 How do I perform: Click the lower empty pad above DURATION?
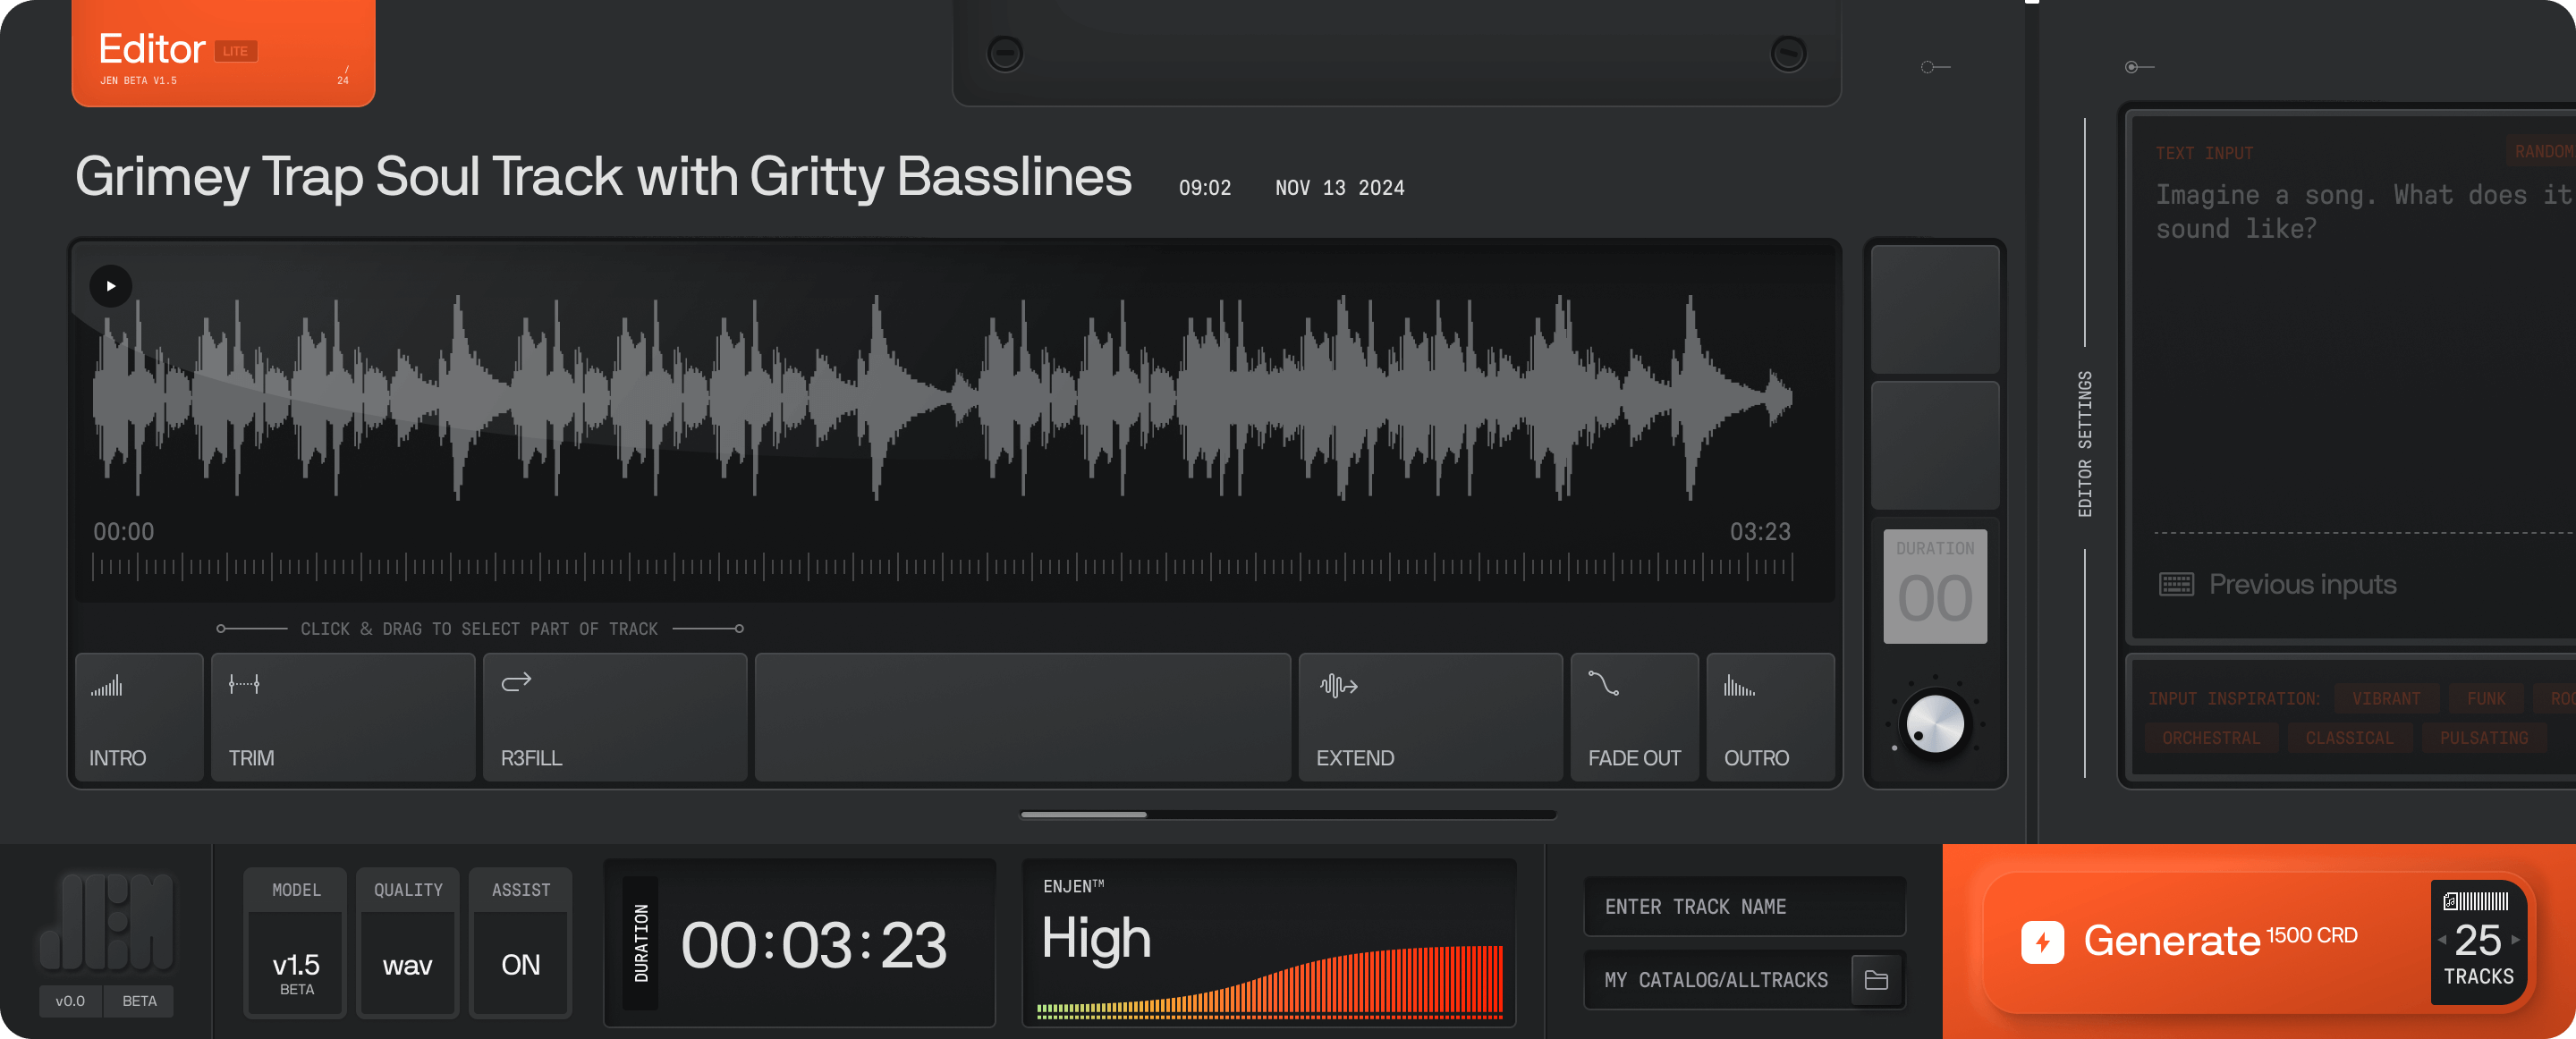tap(1934, 446)
